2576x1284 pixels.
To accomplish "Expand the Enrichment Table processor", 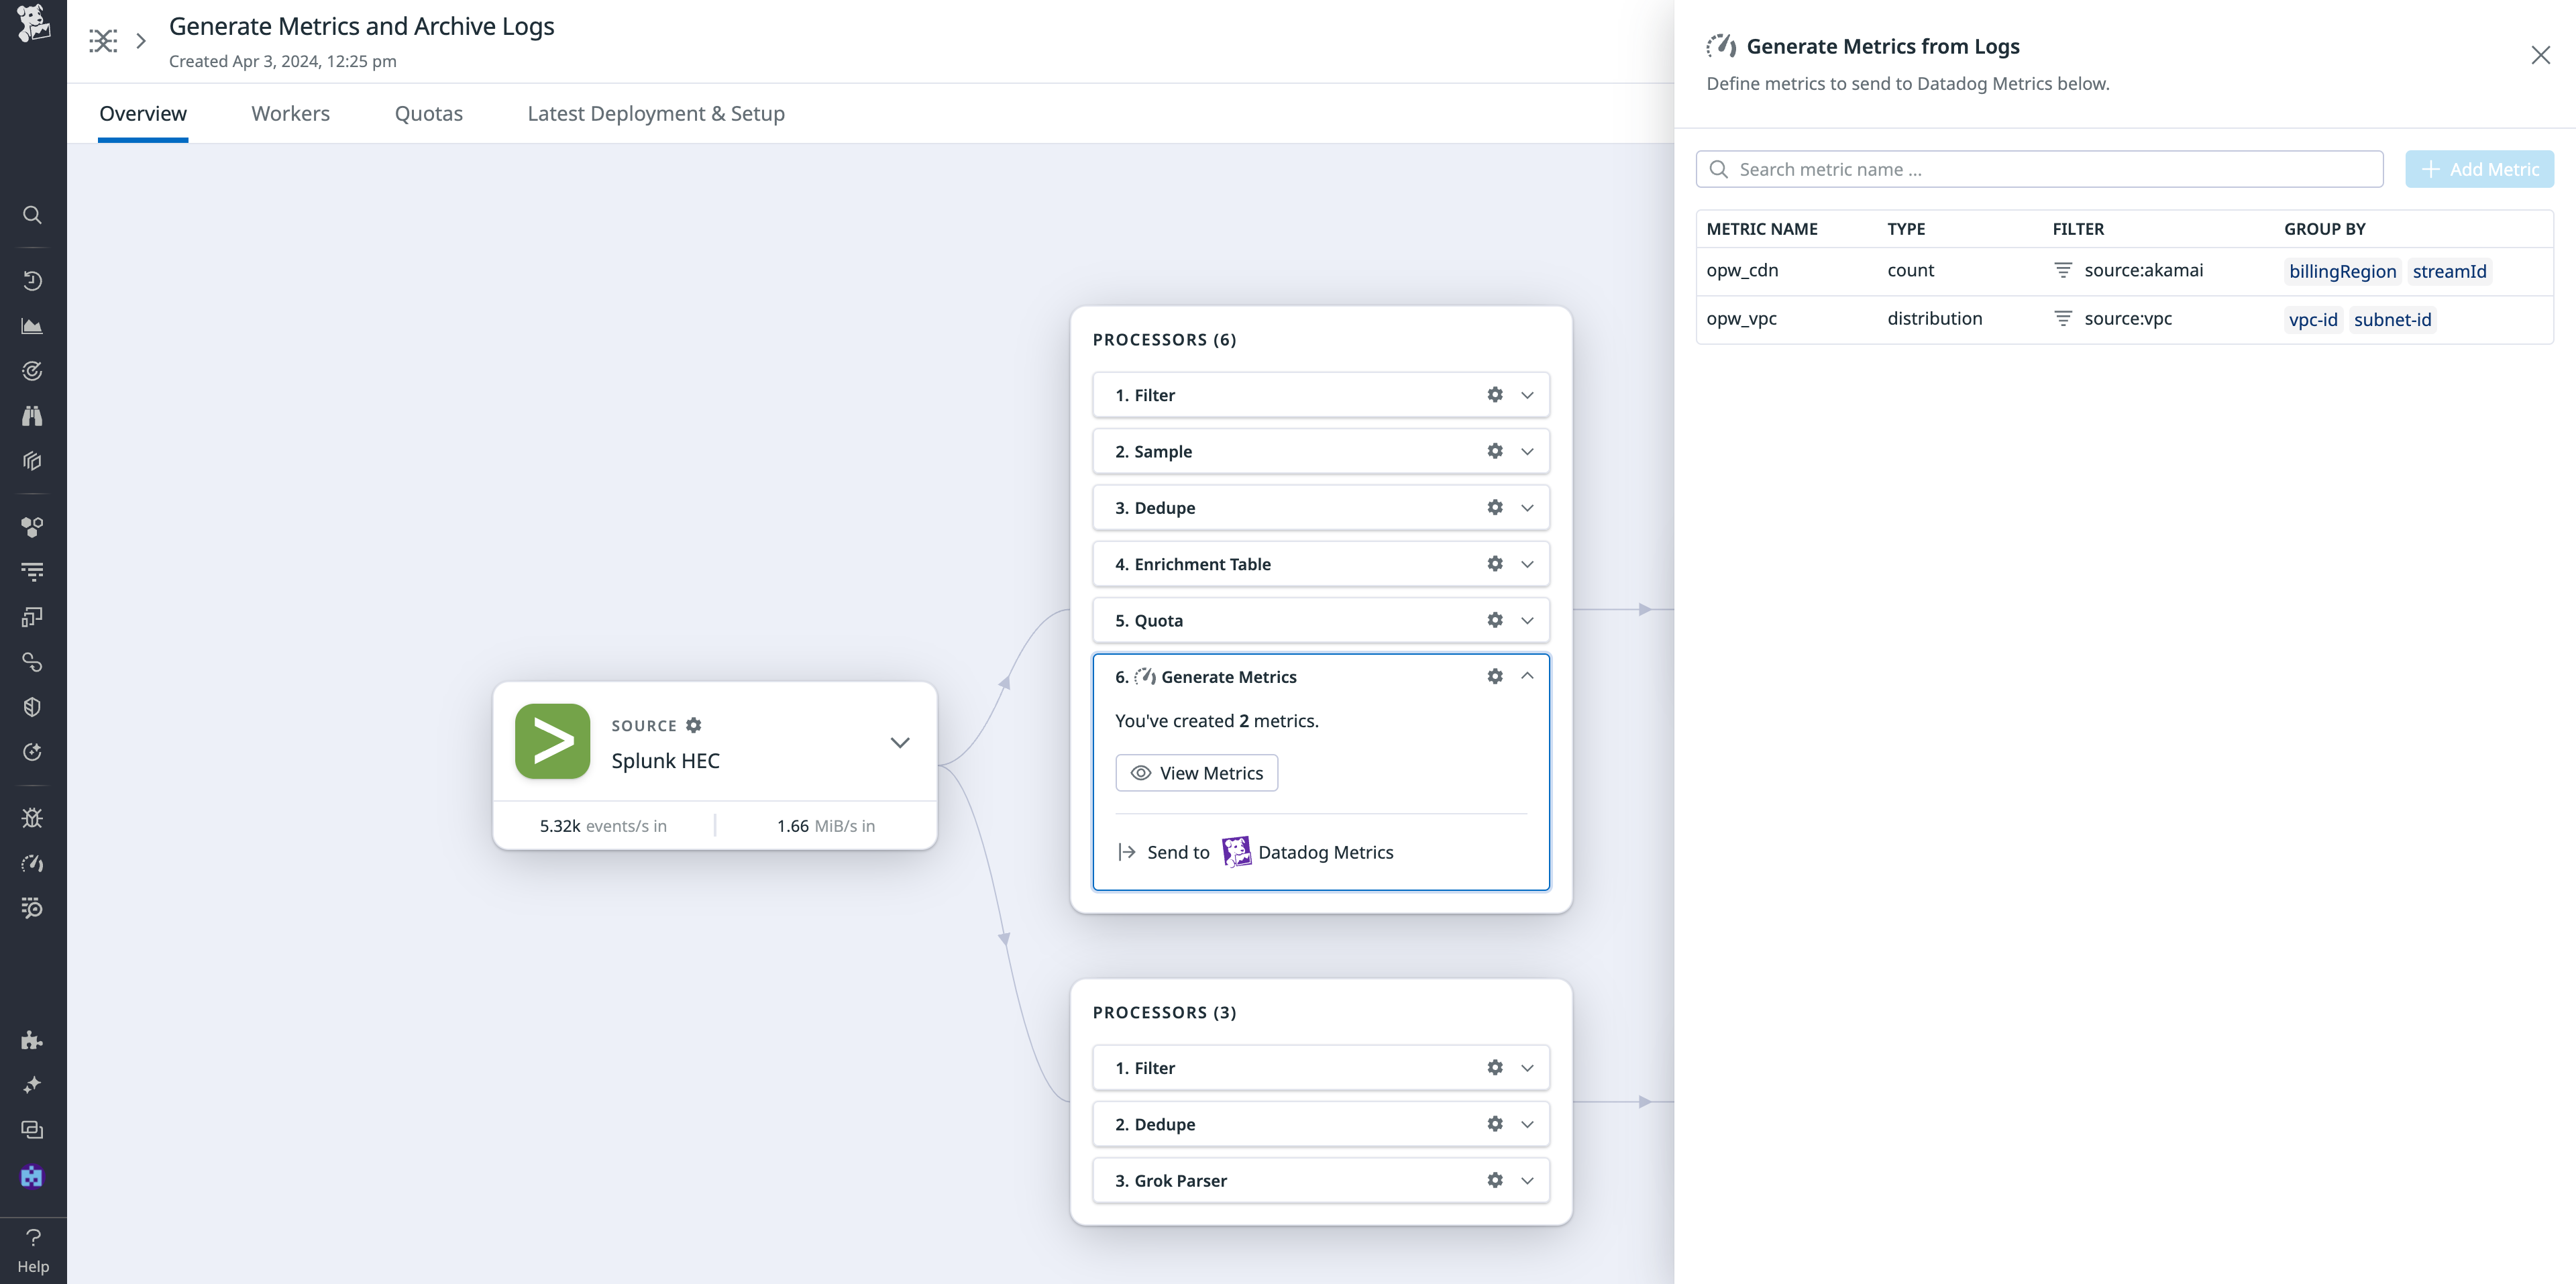I will 1527,564.
